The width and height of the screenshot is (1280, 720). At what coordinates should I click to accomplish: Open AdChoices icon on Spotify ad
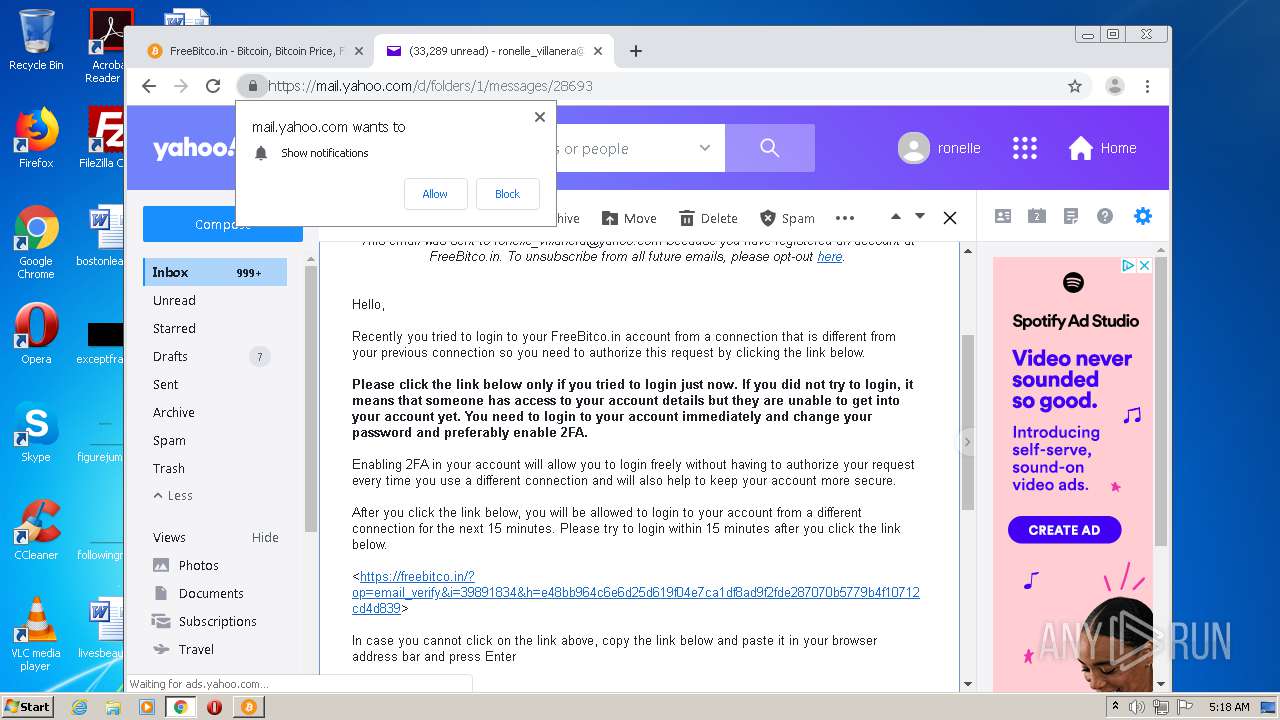(x=1128, y=265)
